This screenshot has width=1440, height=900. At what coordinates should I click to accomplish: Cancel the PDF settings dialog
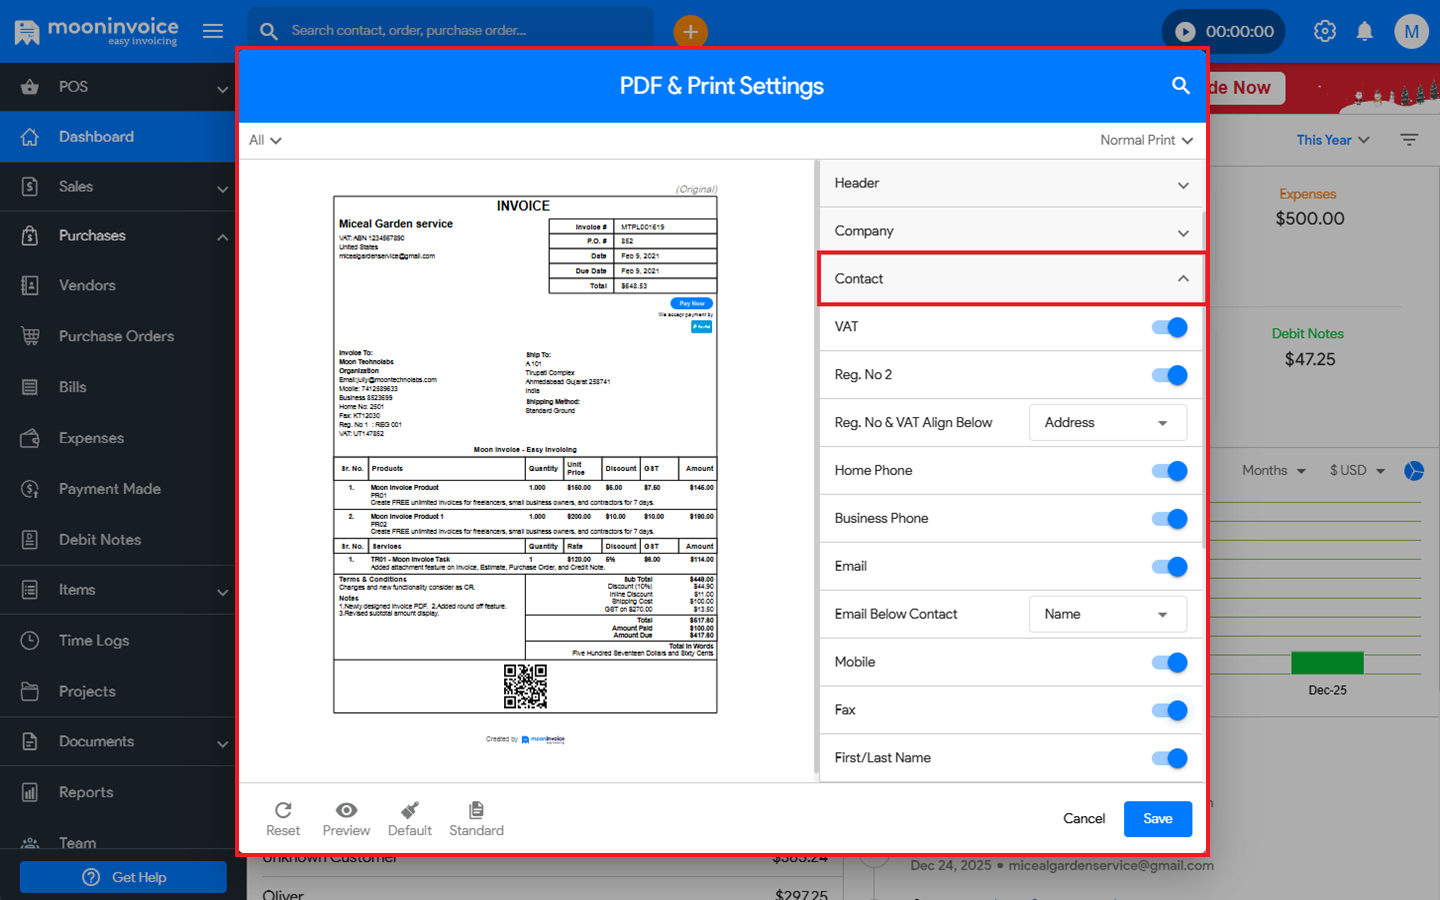(1083, 819)
